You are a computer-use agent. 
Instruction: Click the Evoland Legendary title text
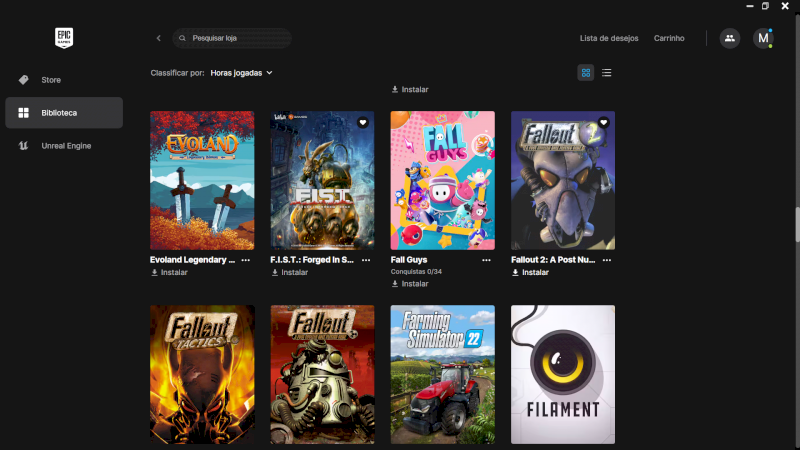coord(192,260)
